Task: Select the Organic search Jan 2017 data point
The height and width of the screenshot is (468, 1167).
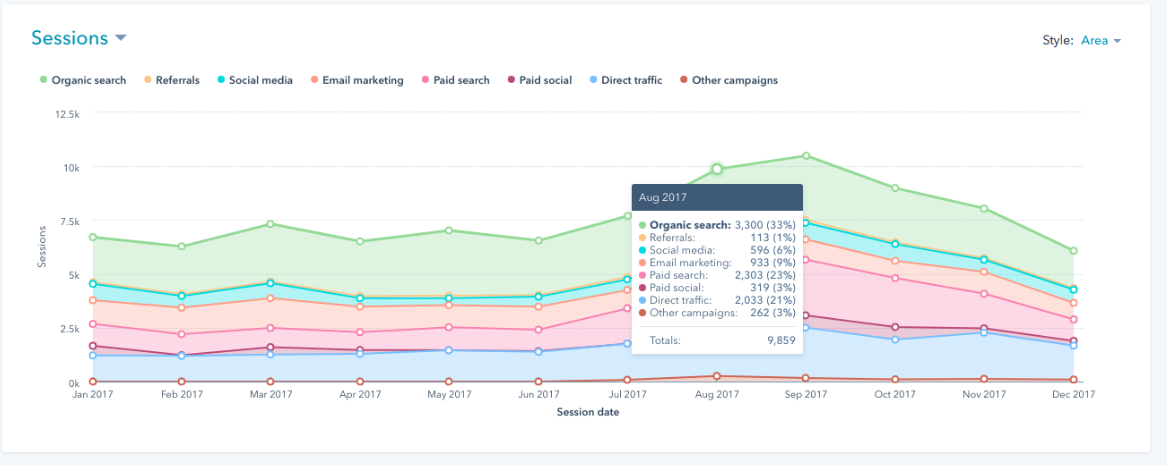Action: pyautogui.click(x=92, y=237)
